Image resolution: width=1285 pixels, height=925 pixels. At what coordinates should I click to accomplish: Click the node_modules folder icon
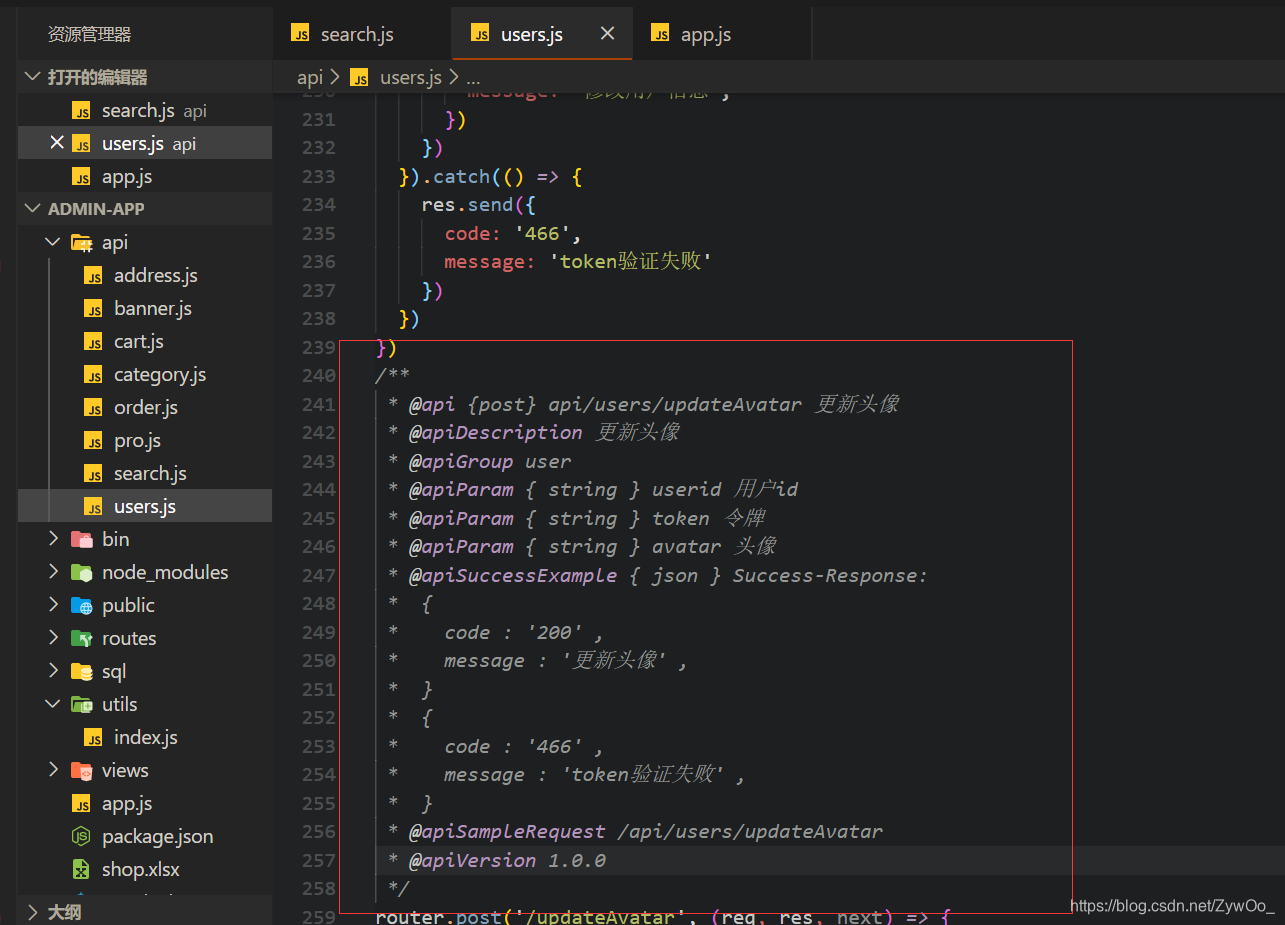[x=82, y=572]
